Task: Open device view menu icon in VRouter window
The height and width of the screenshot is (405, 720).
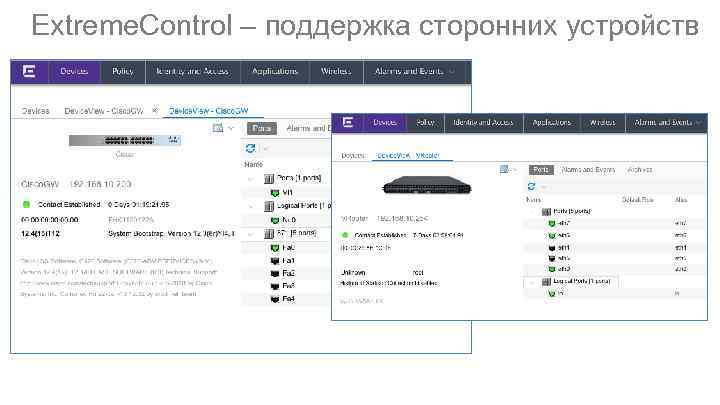Action: [504, 169]
